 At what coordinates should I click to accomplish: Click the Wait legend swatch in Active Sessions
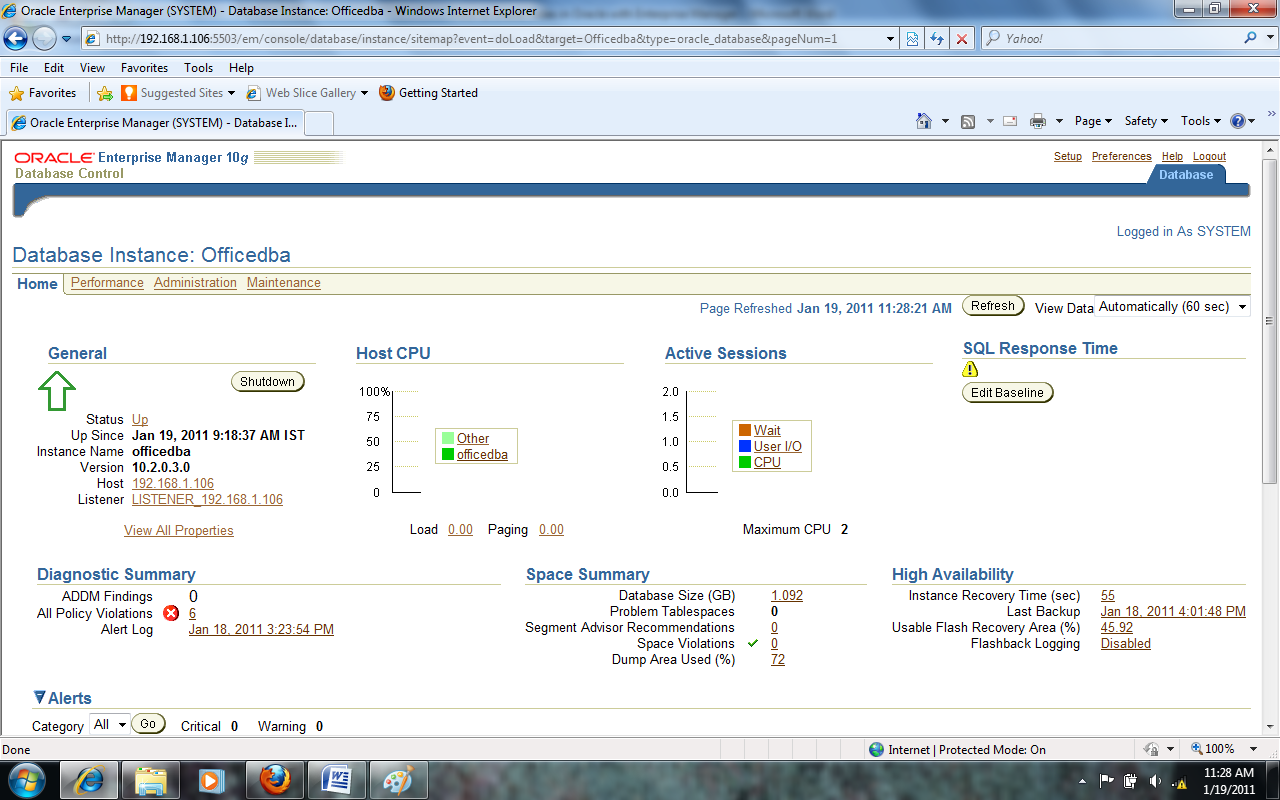click(744, 430)
